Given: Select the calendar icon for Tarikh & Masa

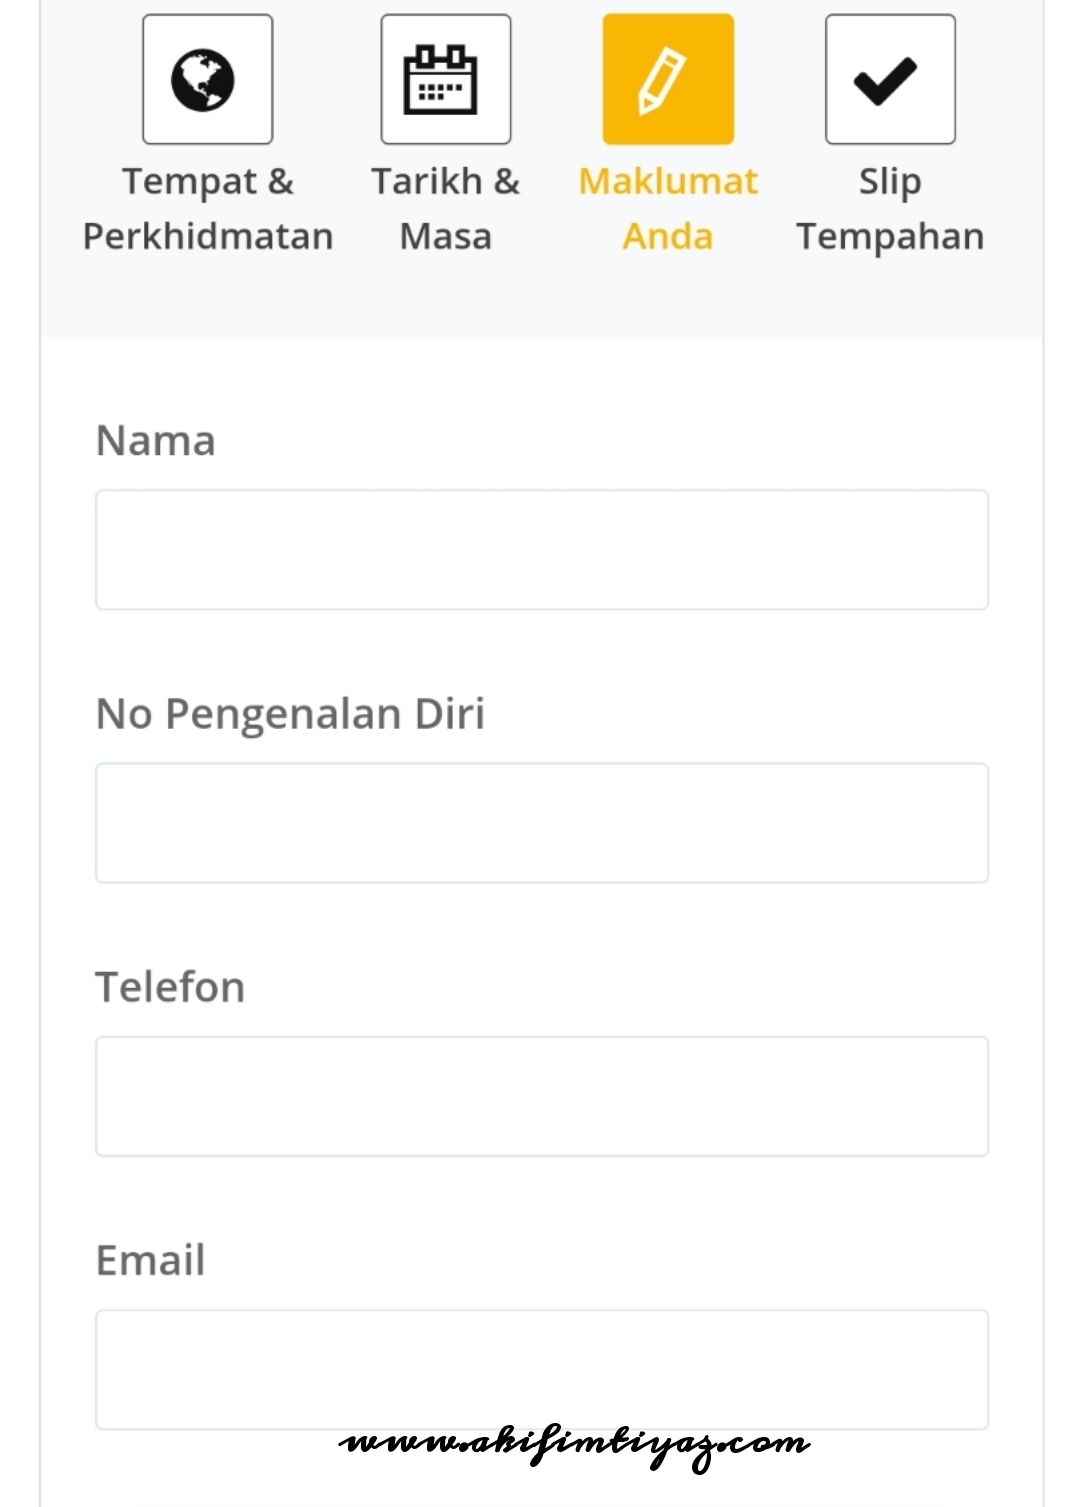Looking at the screenshot, I should point(446,78).
